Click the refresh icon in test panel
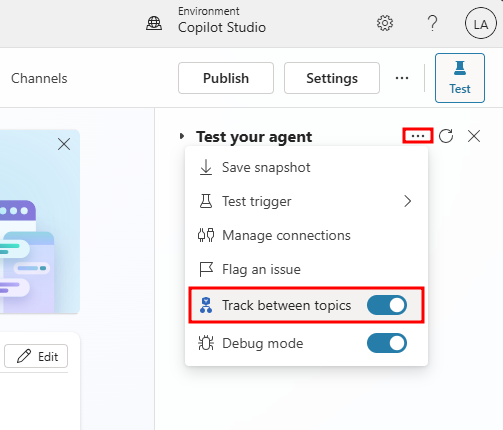The height and width of the screenshot is (430, 503). 446,136
